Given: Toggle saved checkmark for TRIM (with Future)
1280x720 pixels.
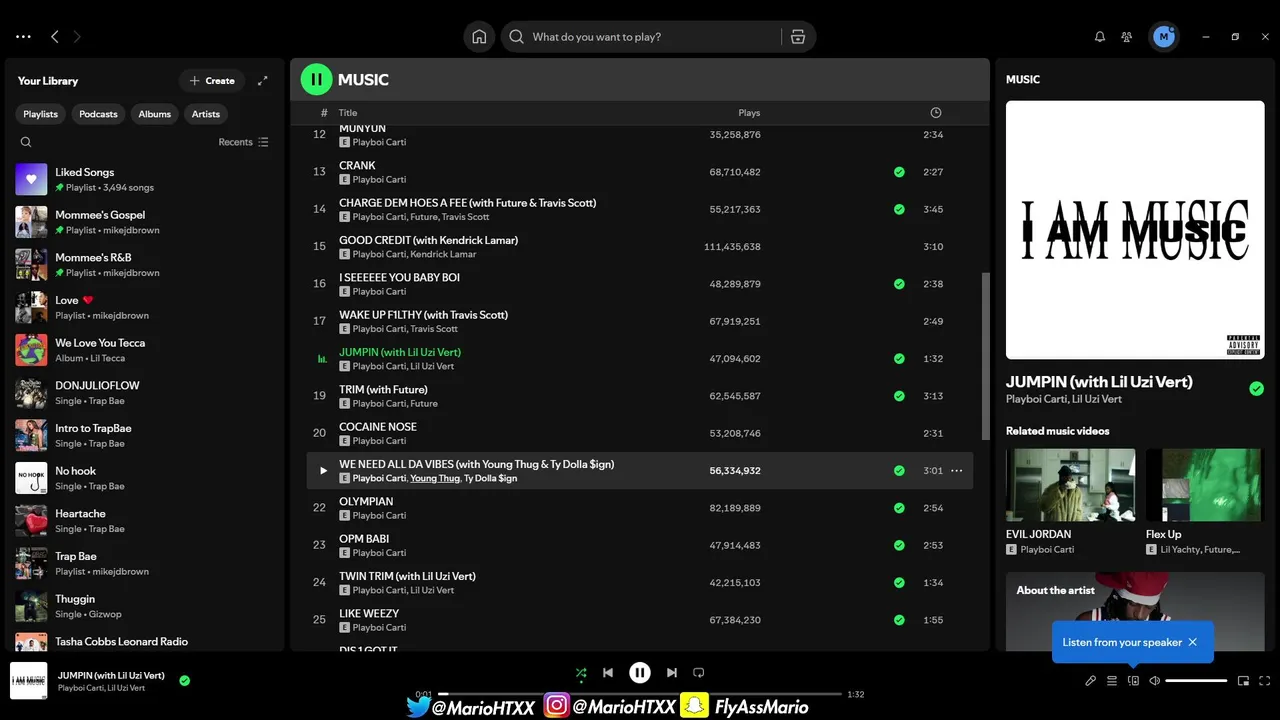Looking at the screenshot, I should click(899, 396).
